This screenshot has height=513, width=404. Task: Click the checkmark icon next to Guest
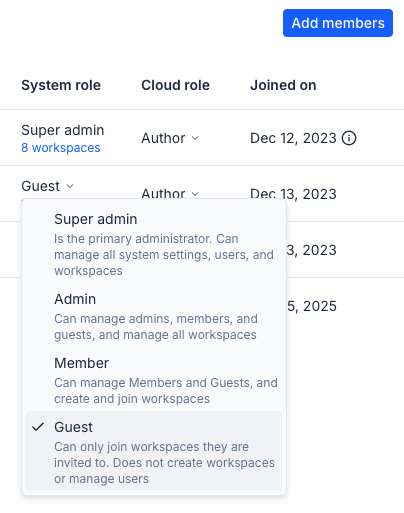(x=38, y=427)
